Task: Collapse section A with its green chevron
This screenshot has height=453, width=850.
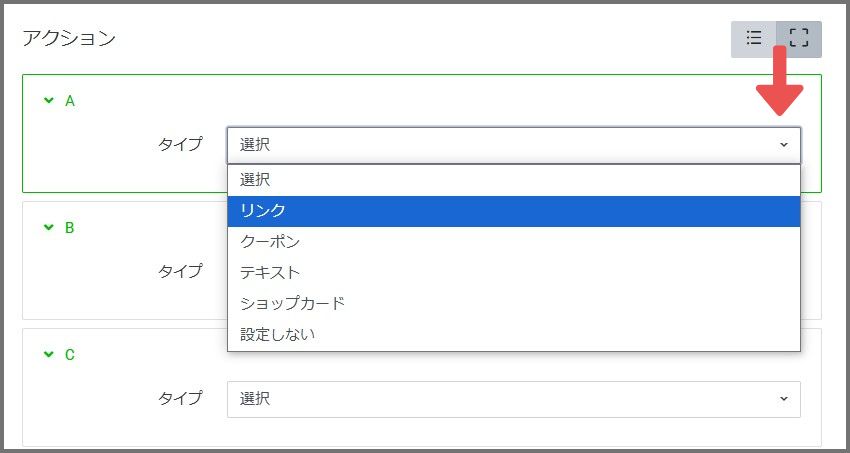Action: point(49,100)
